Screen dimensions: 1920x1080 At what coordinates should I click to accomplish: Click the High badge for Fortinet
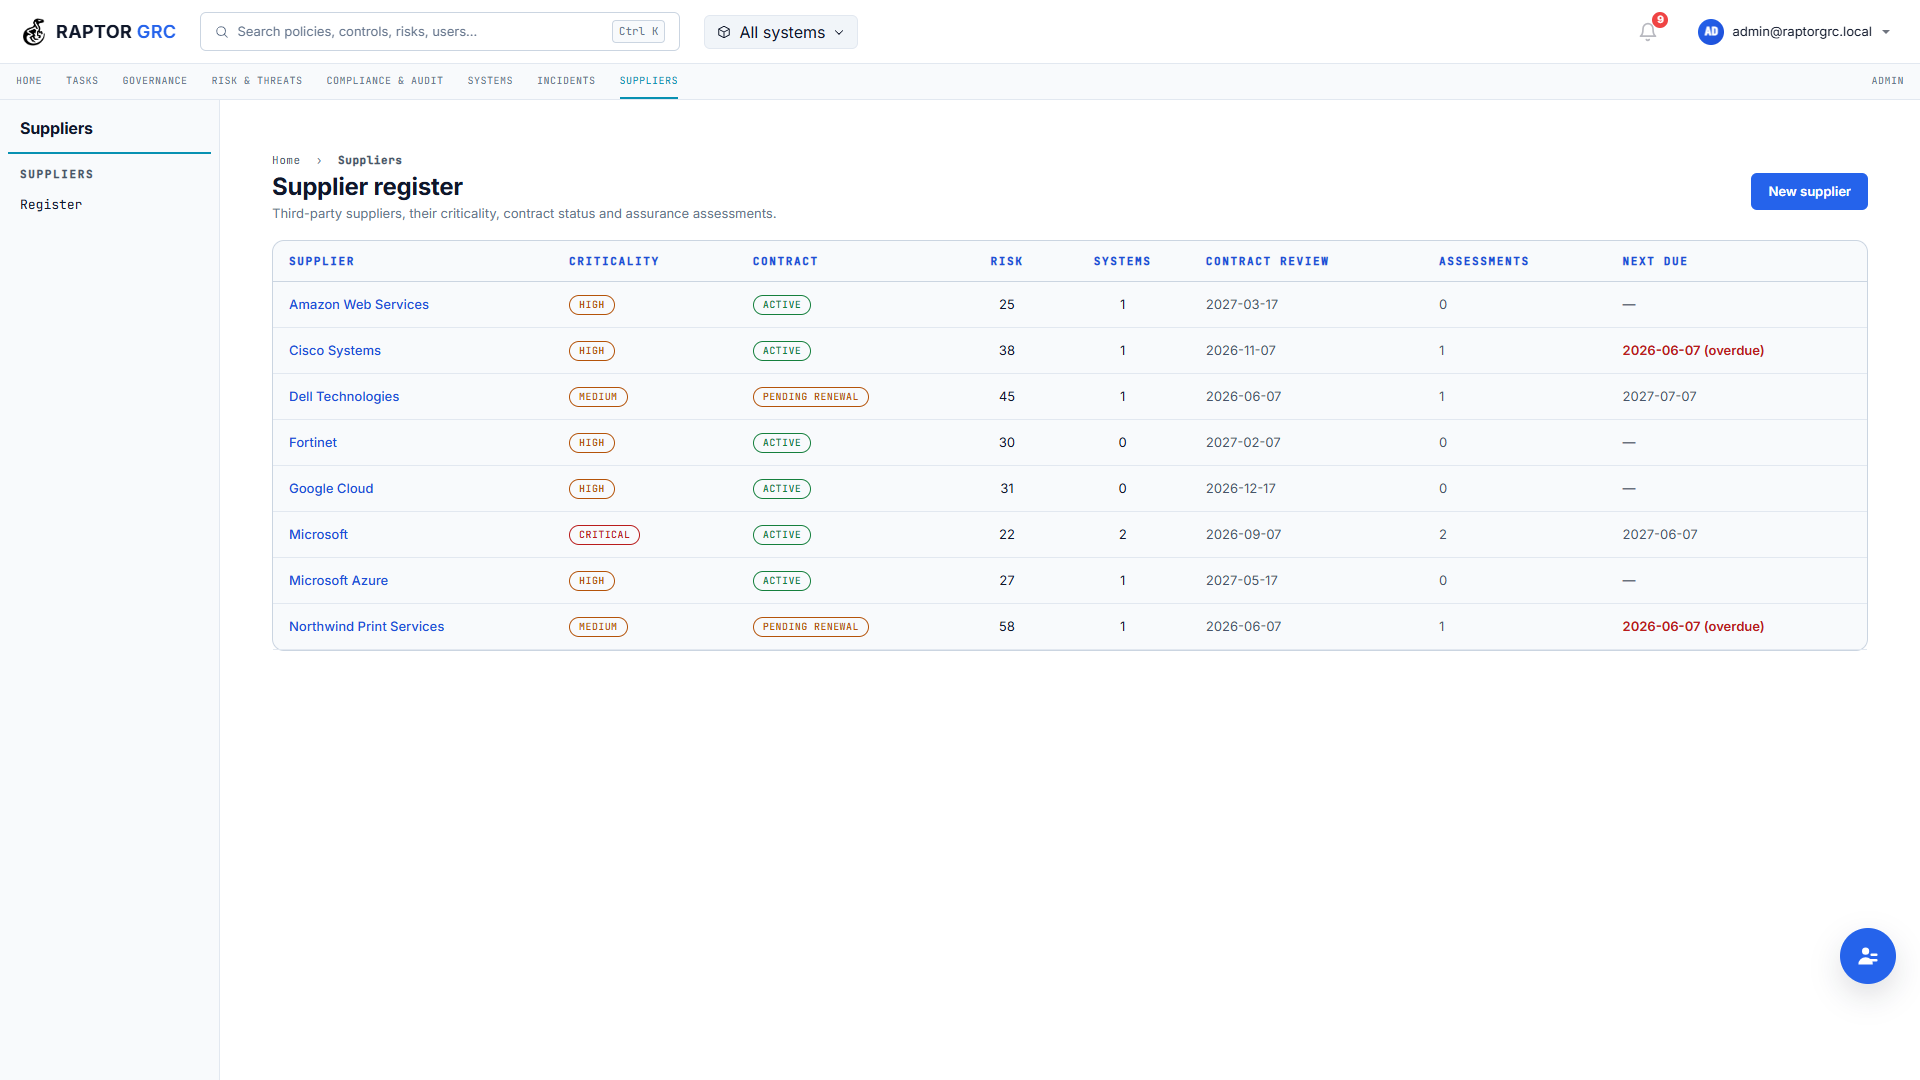[592, 443]
